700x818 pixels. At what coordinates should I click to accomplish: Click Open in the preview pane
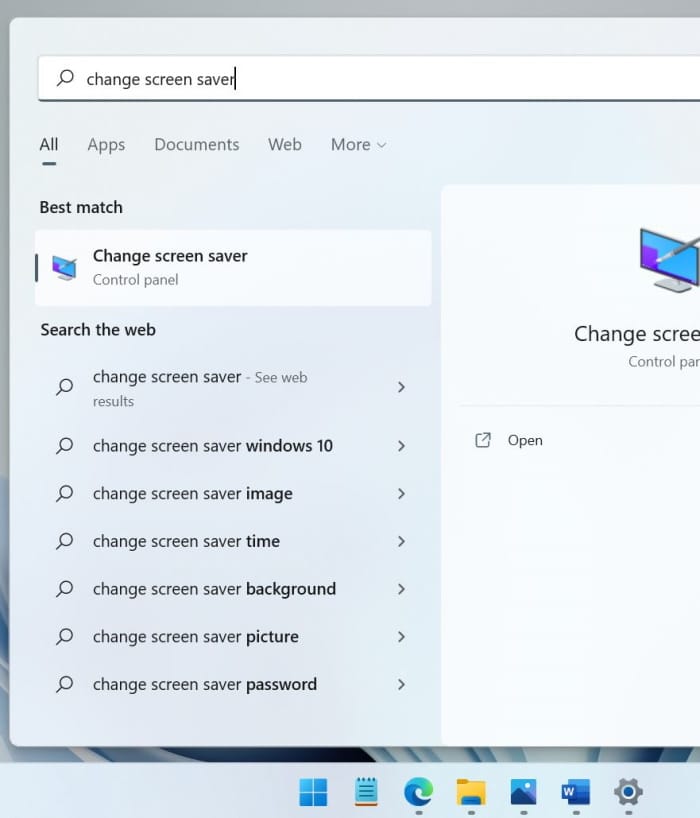coord(525,440)
